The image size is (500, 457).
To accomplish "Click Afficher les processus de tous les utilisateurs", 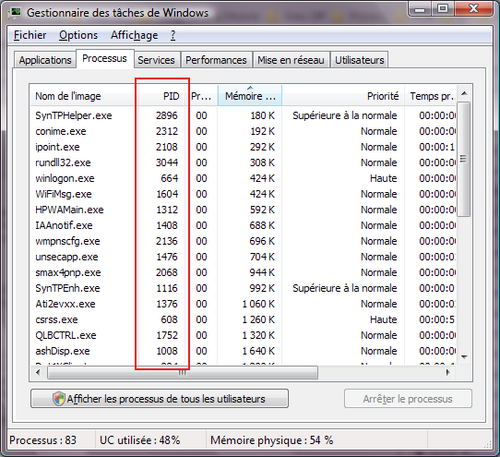I will (159, 399).
